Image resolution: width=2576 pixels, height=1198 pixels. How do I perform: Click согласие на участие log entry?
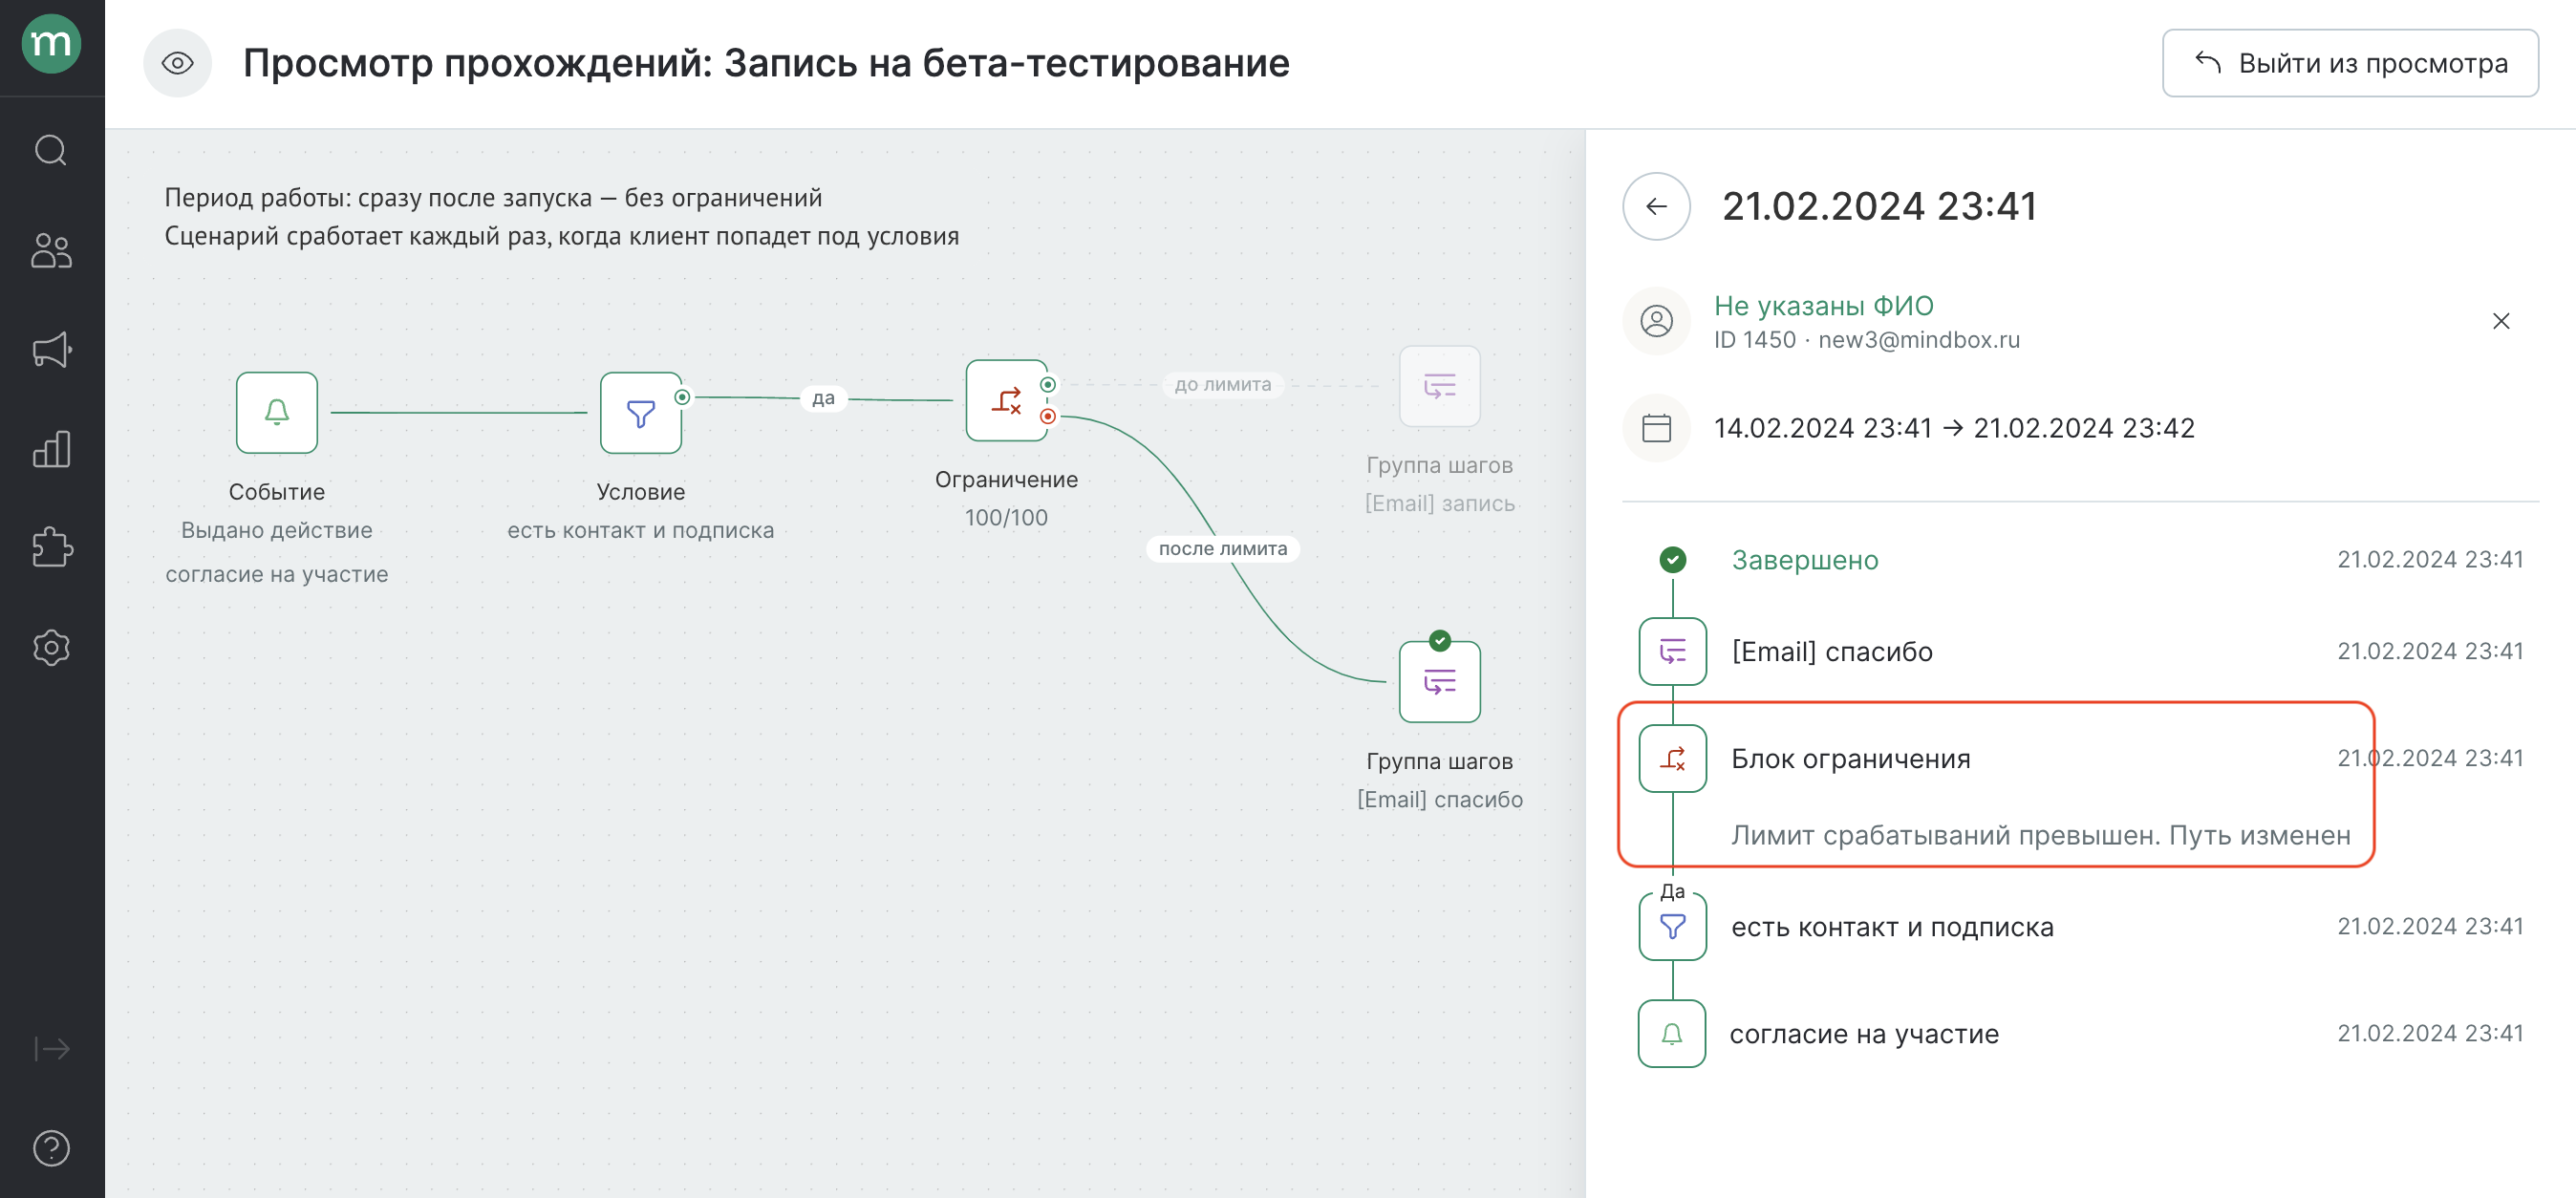[x=1864, y=1034]
